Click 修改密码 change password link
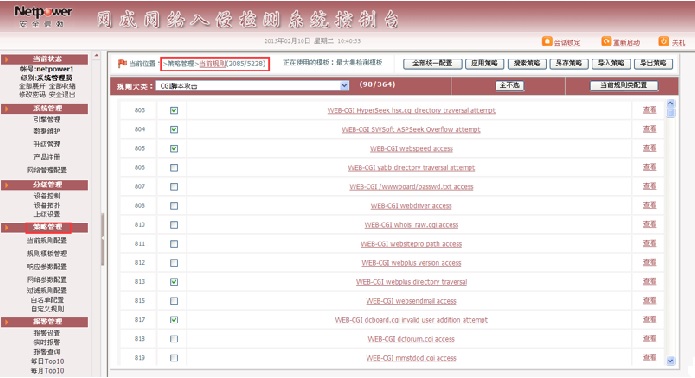The image size is (695, 378). [x=33, y=94]
